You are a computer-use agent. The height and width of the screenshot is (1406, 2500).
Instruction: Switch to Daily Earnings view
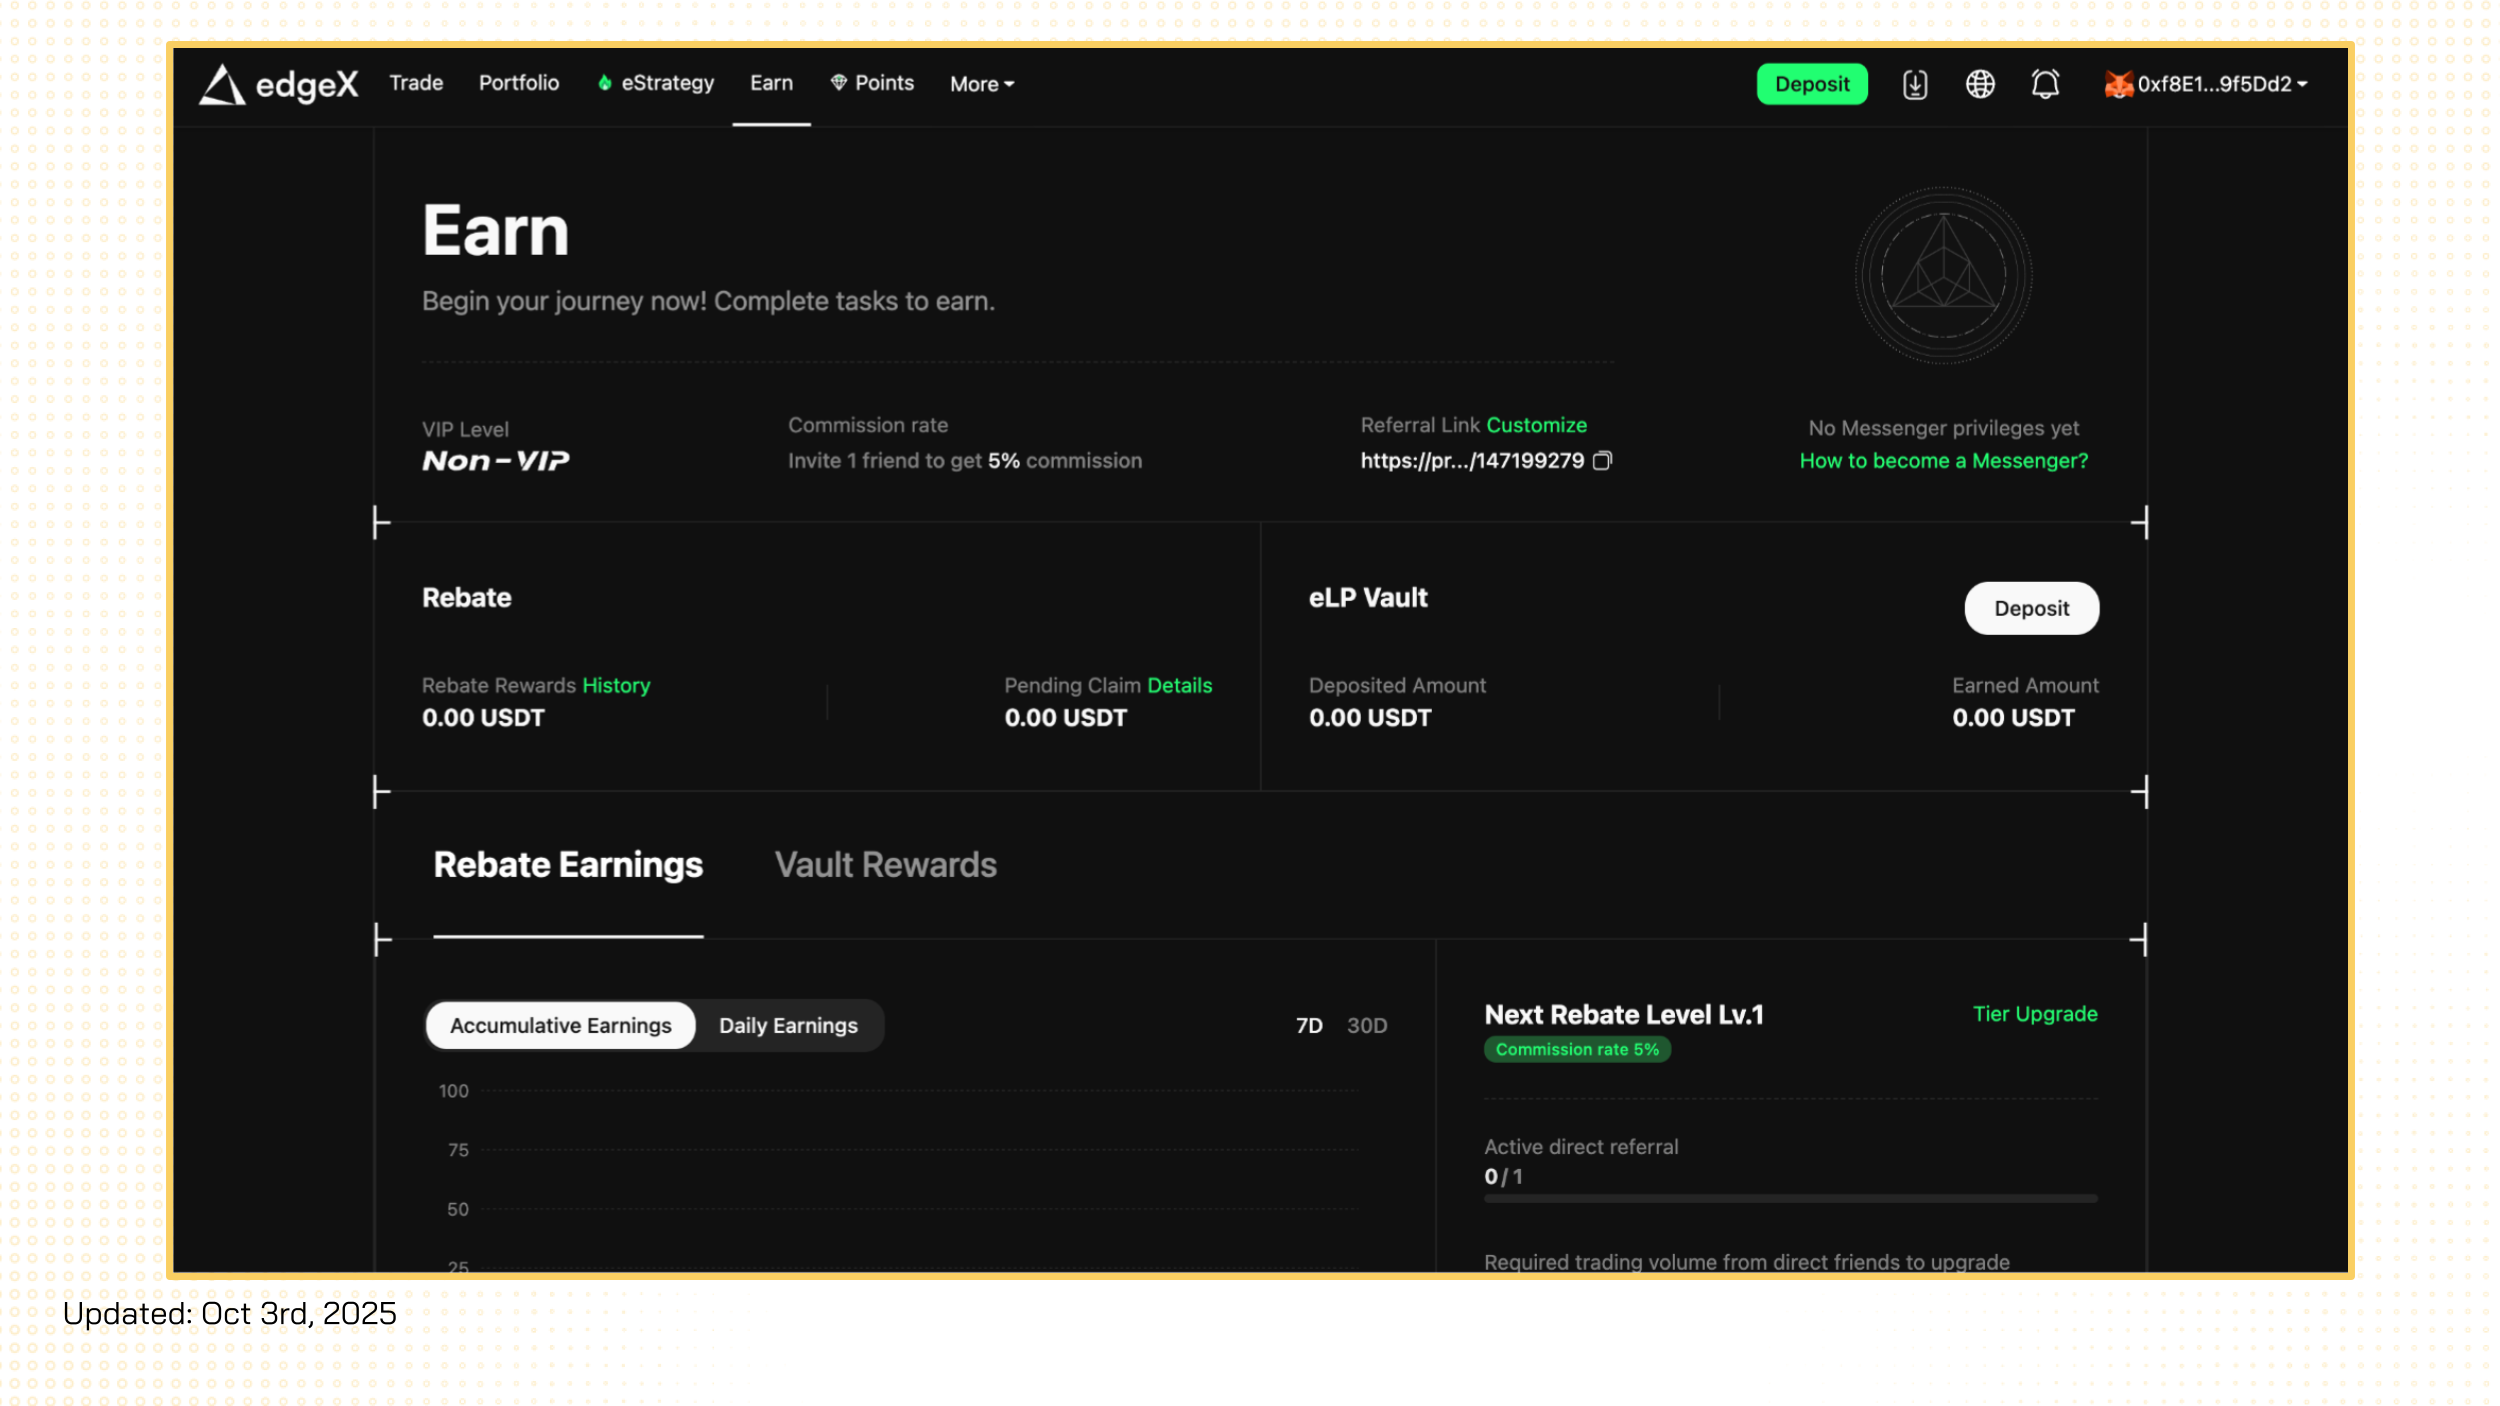788,1026
